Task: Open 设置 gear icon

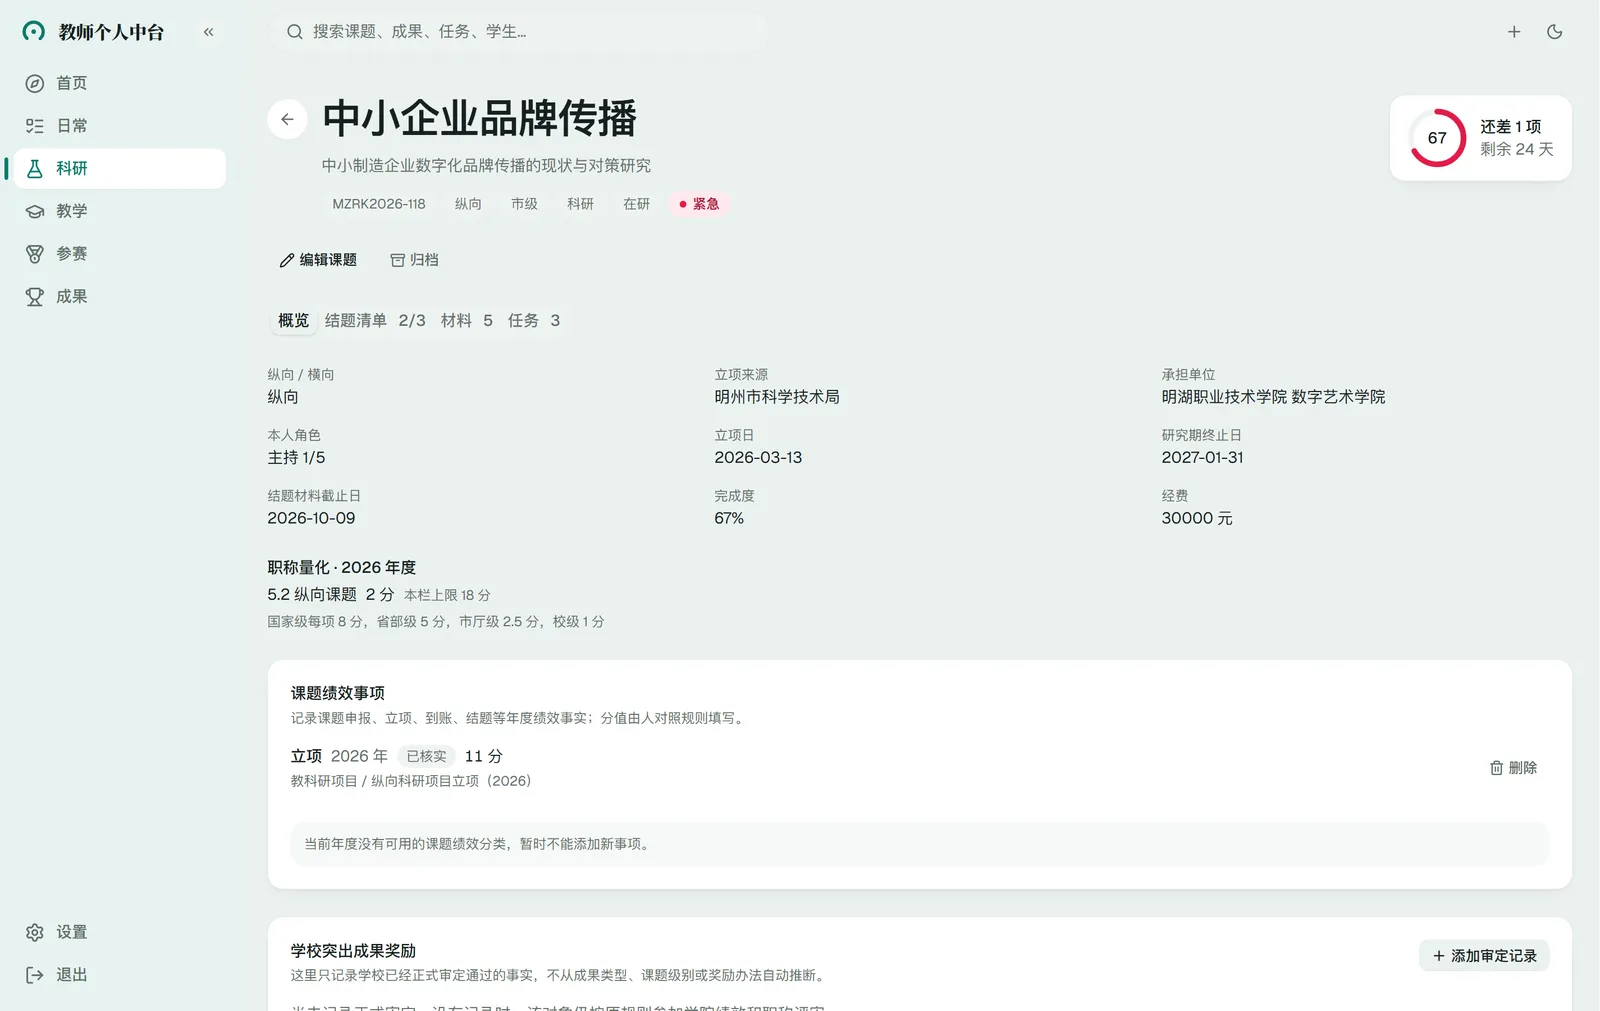Action: pos(35,932)
